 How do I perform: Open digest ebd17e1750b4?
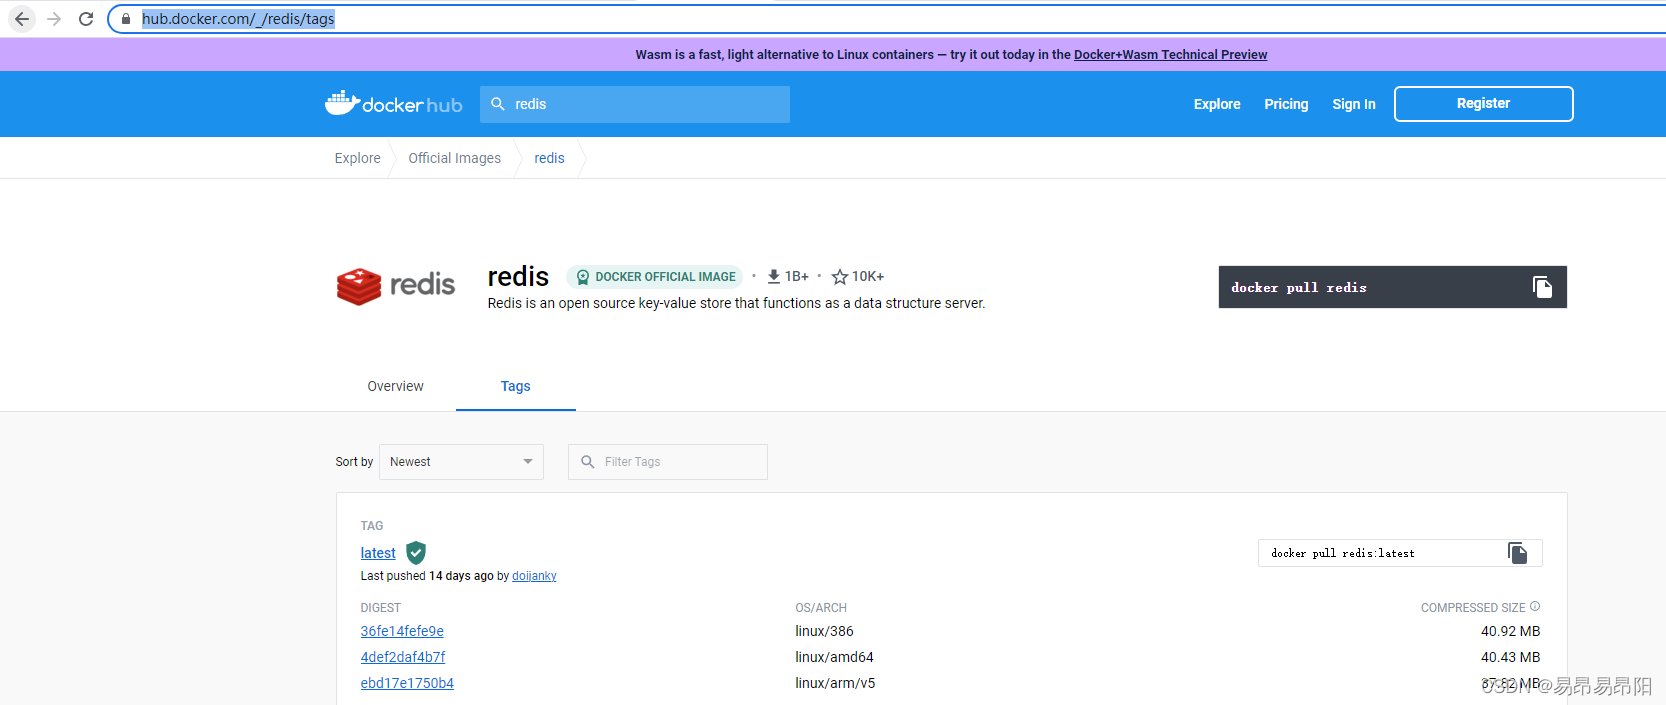(x=407, y=683)
